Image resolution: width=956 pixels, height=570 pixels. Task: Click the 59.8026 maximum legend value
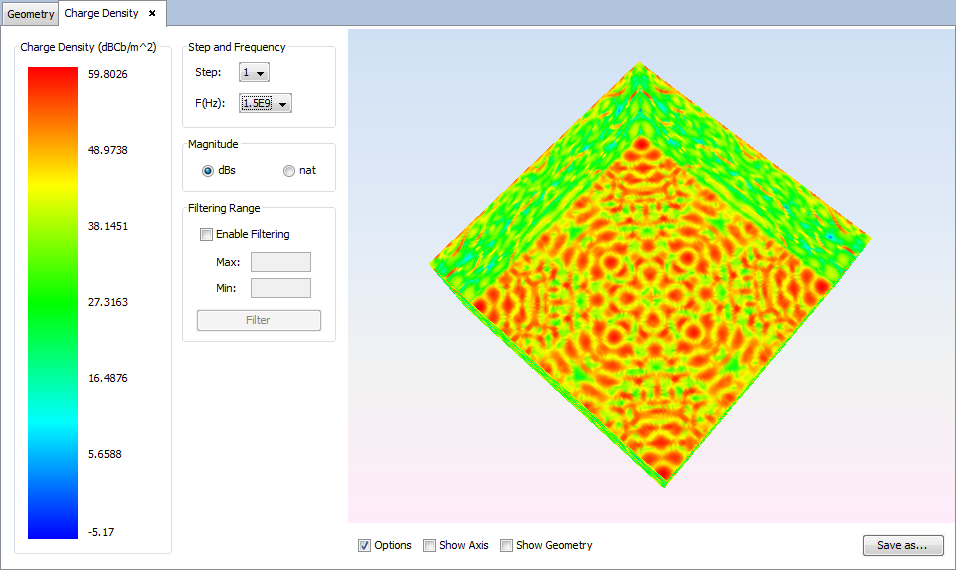[x=108, y=74]
